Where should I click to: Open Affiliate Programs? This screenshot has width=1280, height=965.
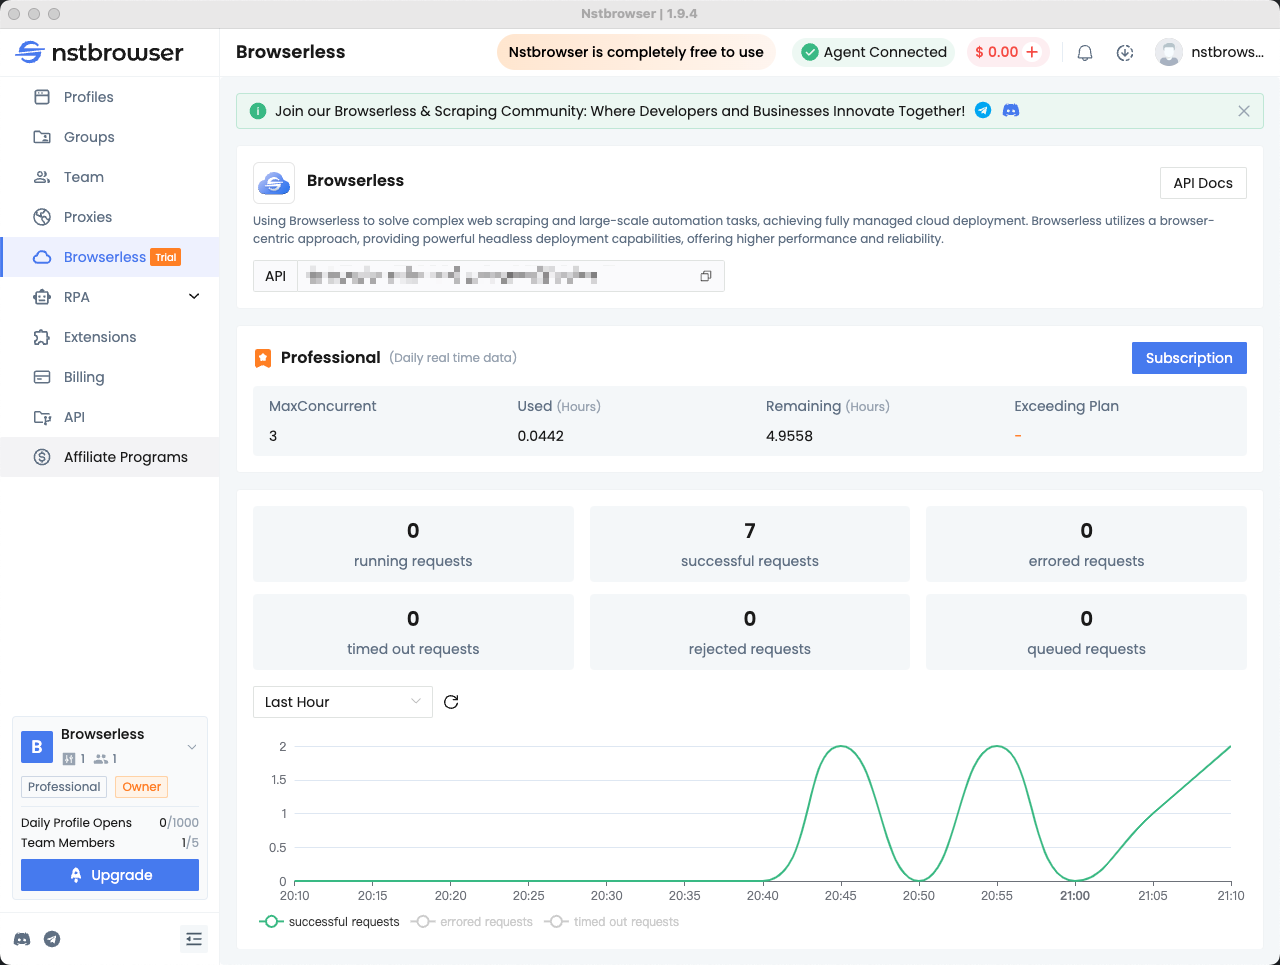coord(110,457)
